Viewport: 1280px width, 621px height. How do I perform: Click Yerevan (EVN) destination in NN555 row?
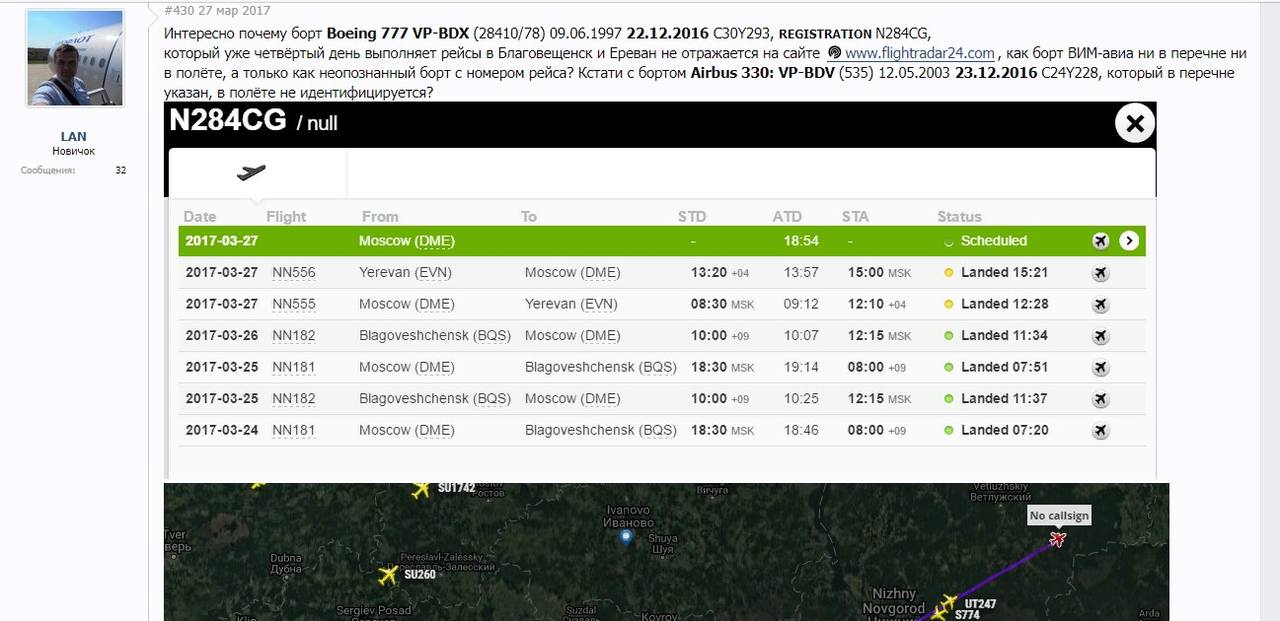pyautogui.click(x=571, y=304)
